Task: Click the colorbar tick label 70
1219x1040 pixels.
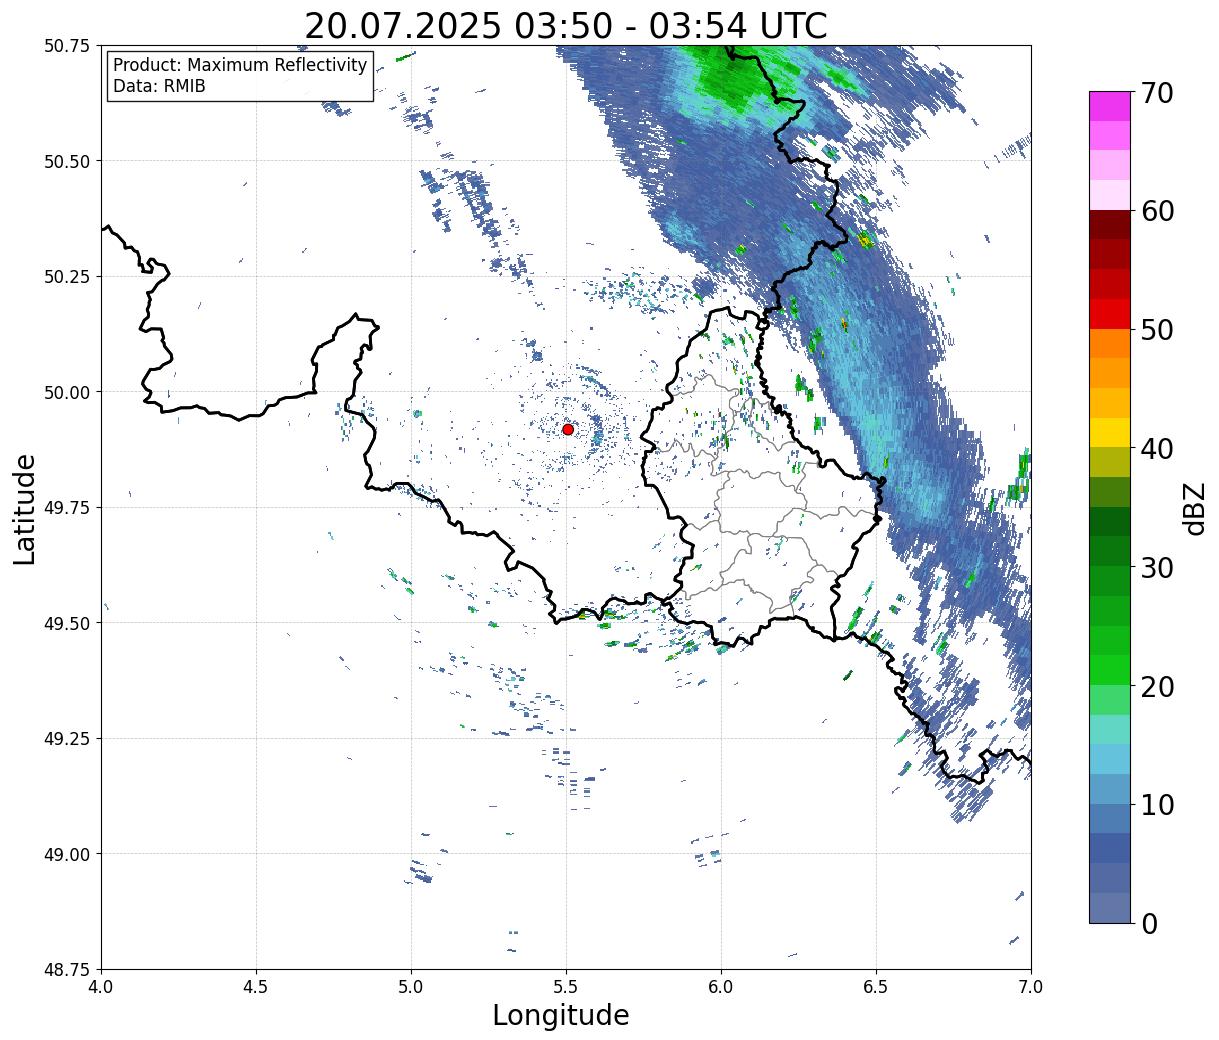Action: coord(1157,93)
